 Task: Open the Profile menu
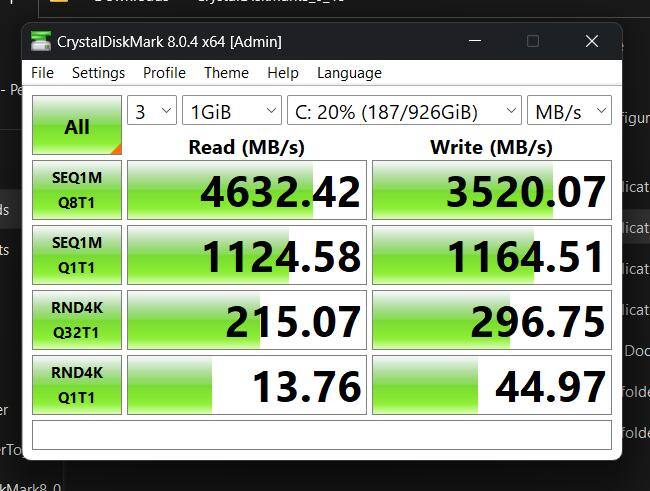pyautogui.click(x=164, y=73)
